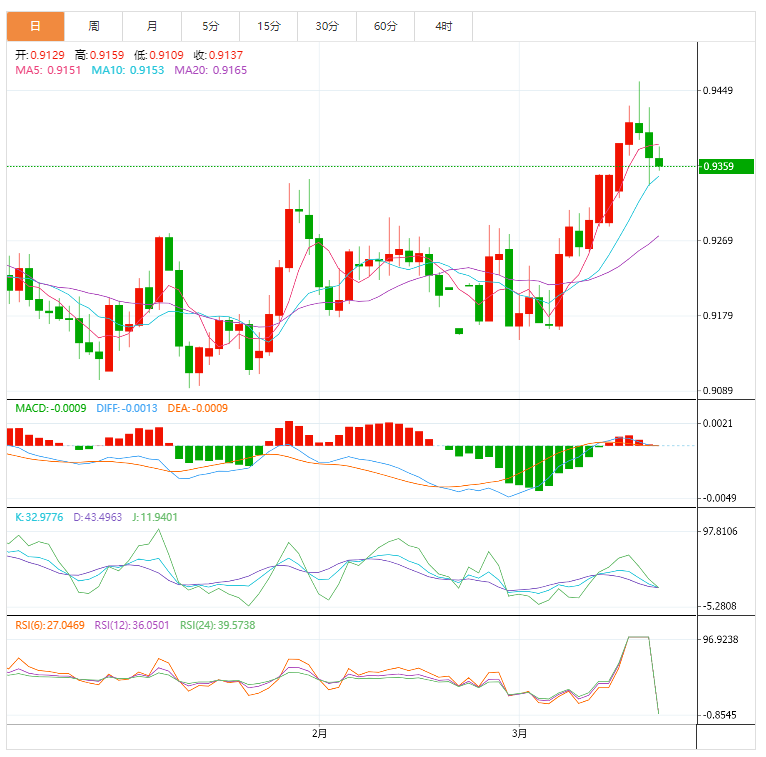Click the 0.9269 price axis label
This screenshot has height=757, width=766.
[x=718, y=240]
